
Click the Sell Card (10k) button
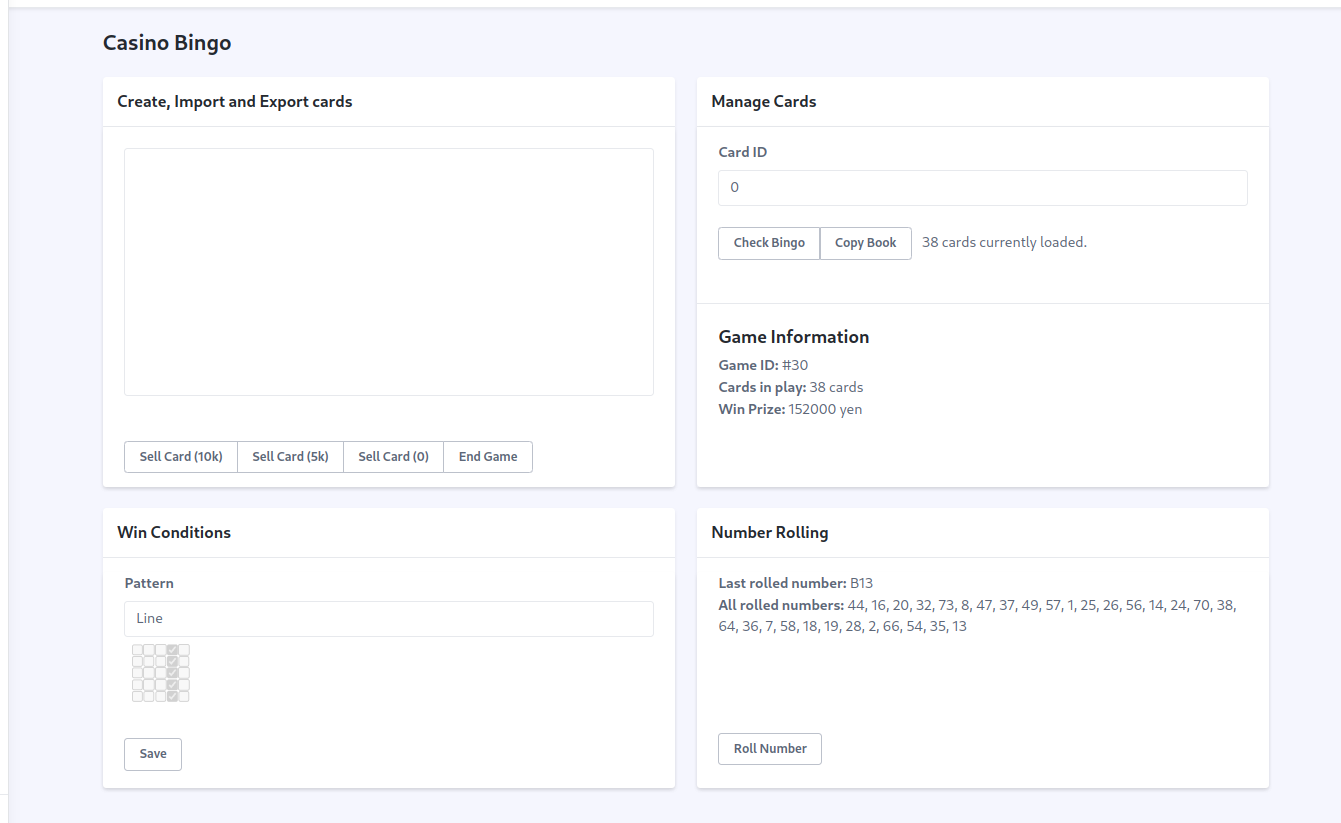[180, 457]
